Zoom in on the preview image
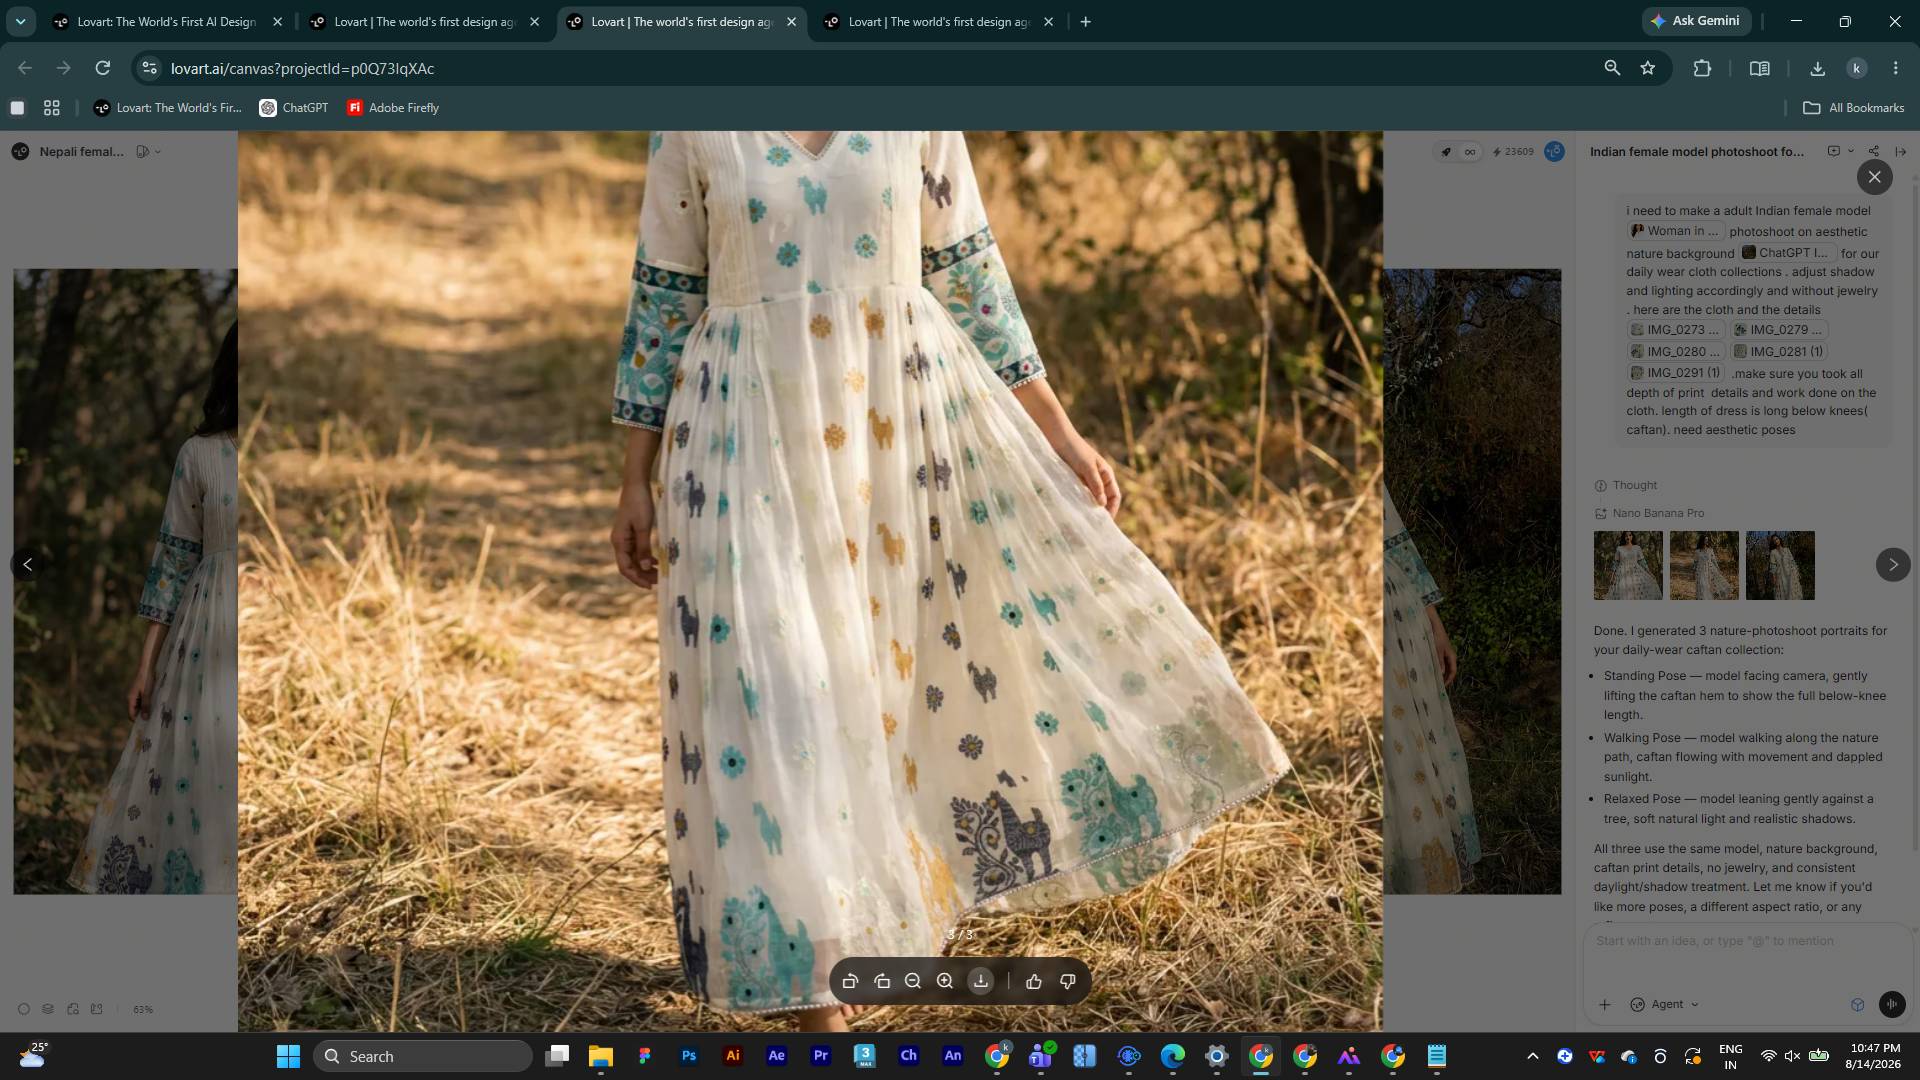The height and width of the screenshot is (1080, 1920). 945,981
